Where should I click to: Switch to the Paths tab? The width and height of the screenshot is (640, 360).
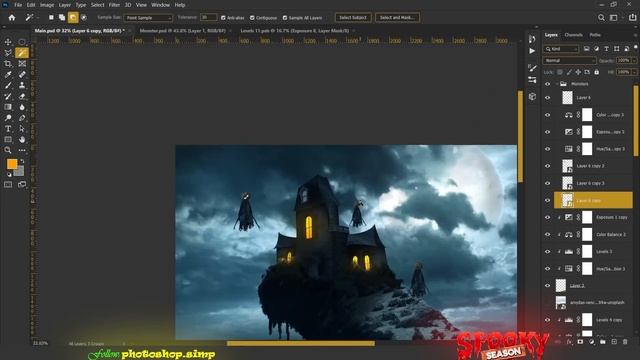click(x=595, y=35)
